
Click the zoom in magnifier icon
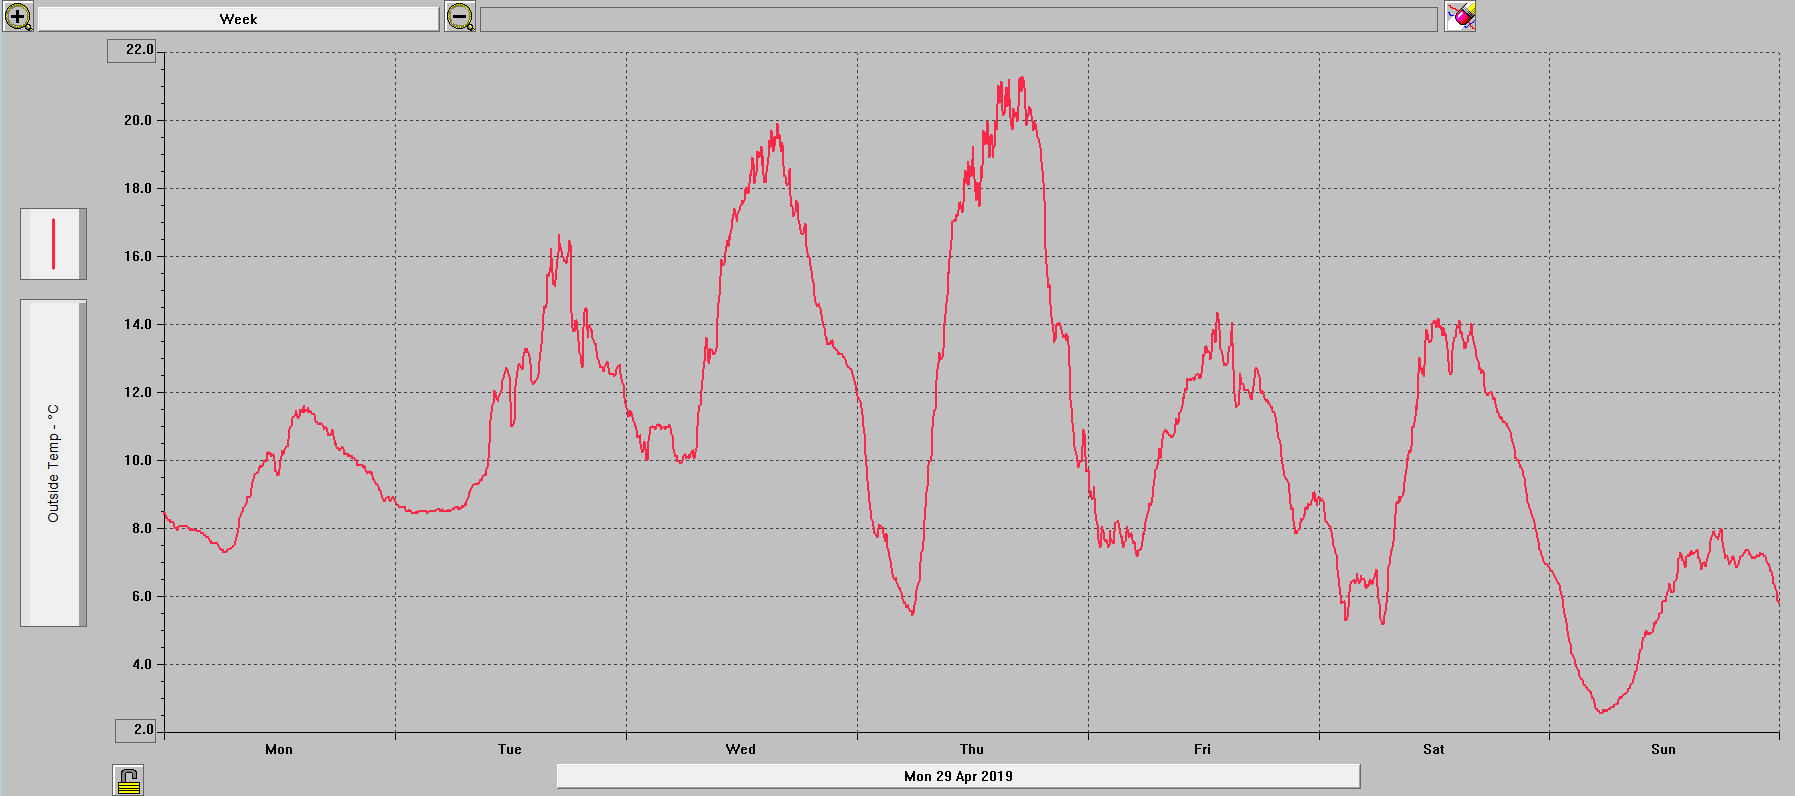click(18, 17)
